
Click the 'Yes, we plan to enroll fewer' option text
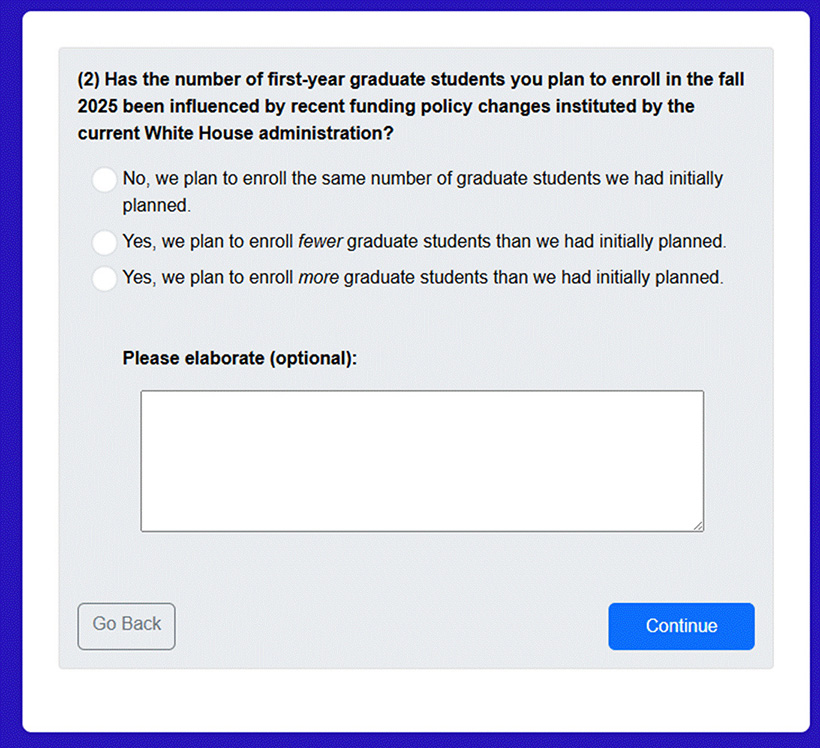[x=209, y=242]
